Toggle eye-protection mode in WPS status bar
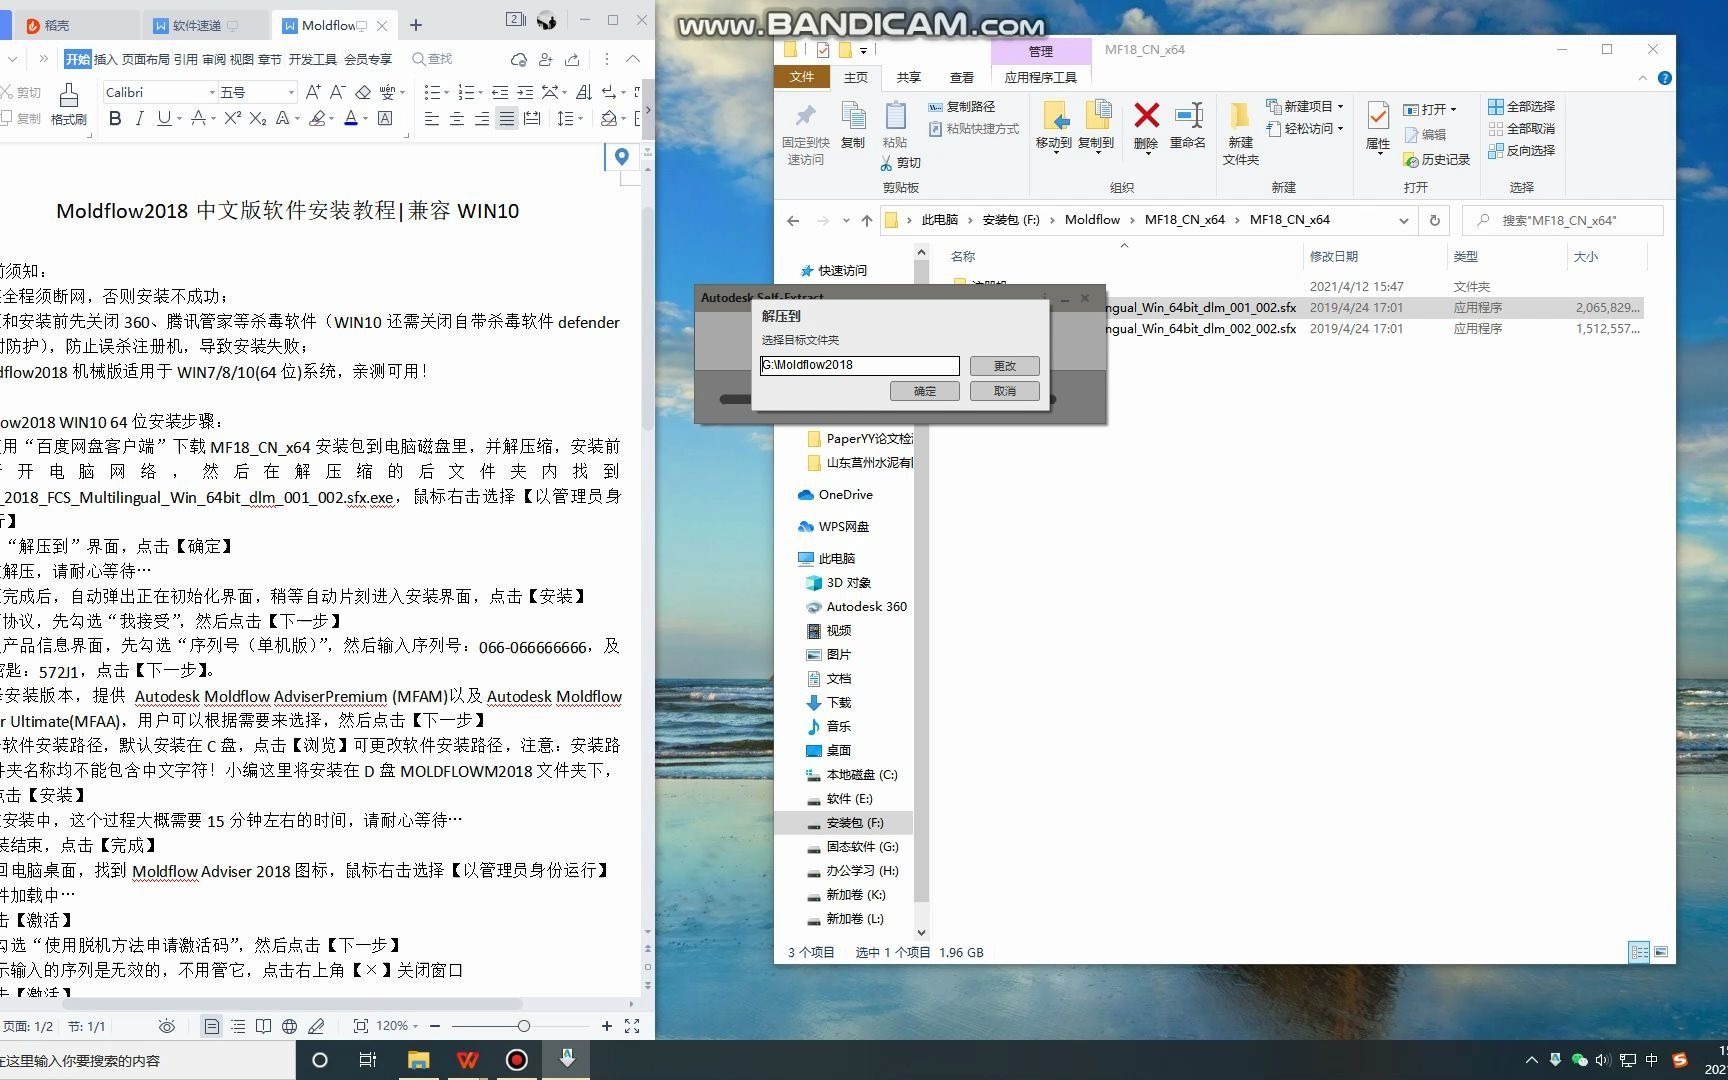The height and width of the screenshot is (1080, 1728). point(167,1026)
